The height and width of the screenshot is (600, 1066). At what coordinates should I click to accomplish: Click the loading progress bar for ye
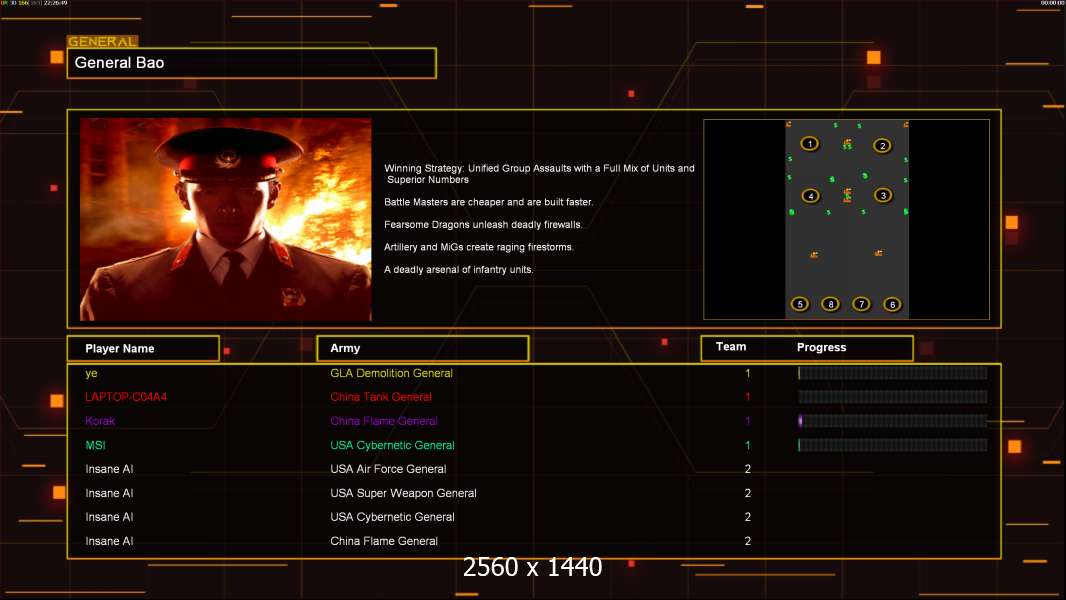[893, 372]
